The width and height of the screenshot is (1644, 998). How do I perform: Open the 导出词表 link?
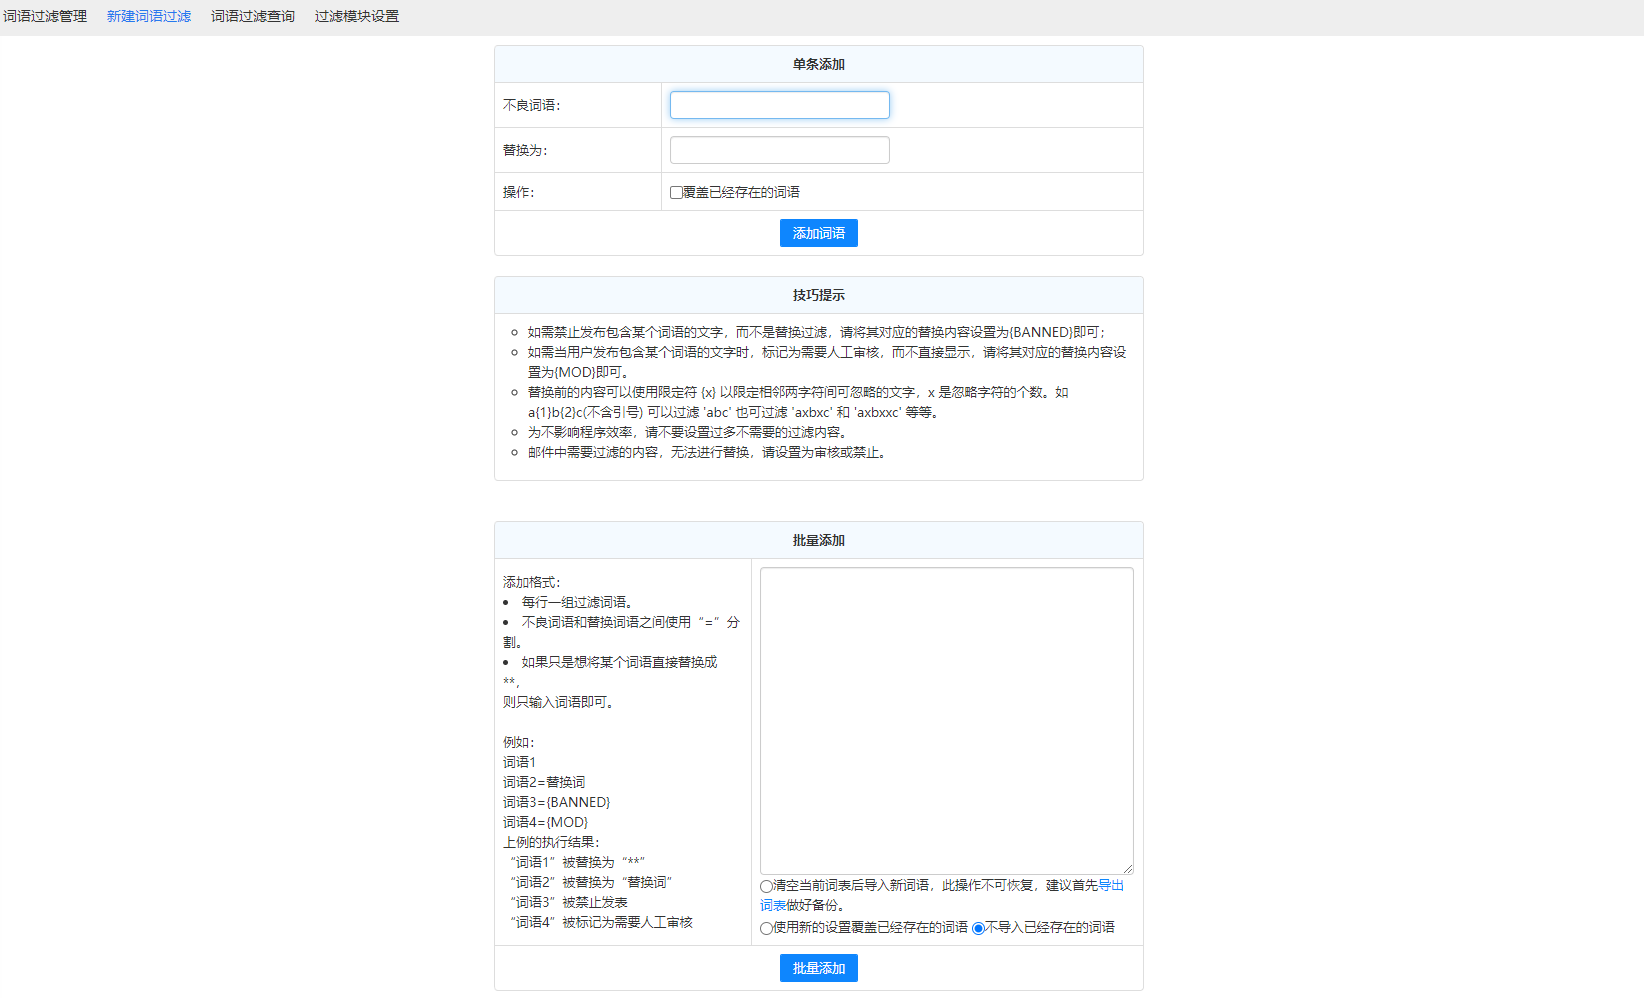[x=1110, y=885]
